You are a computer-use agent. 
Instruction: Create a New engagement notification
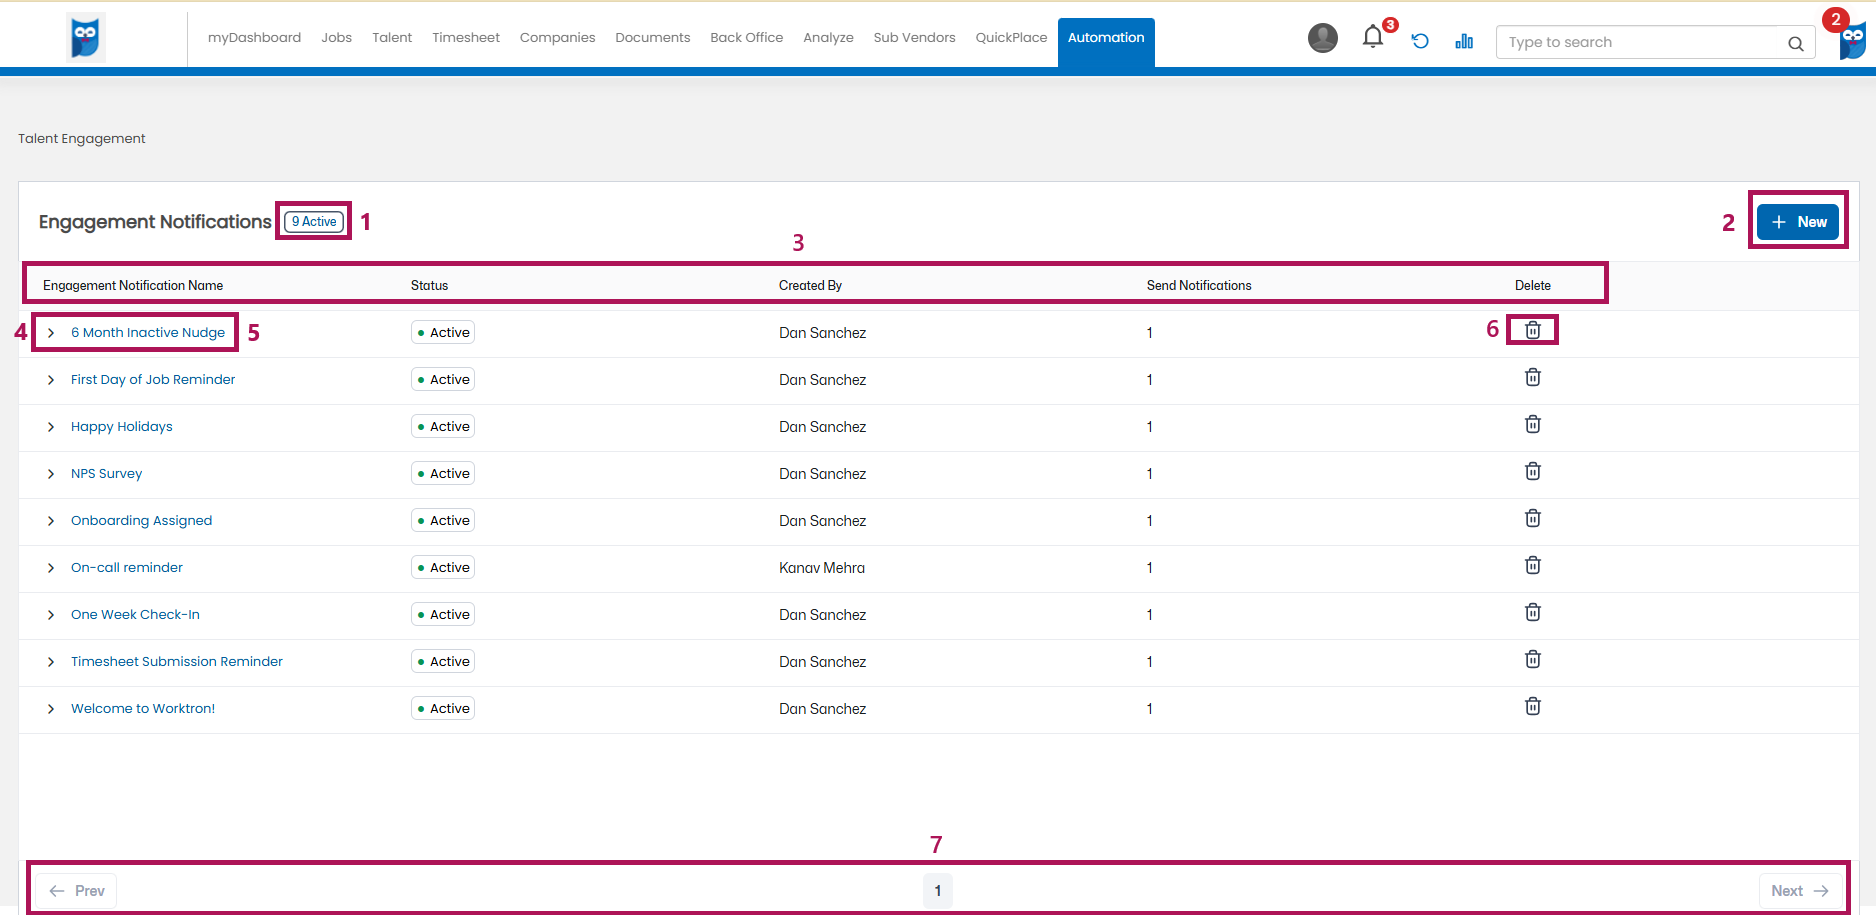1797,222
